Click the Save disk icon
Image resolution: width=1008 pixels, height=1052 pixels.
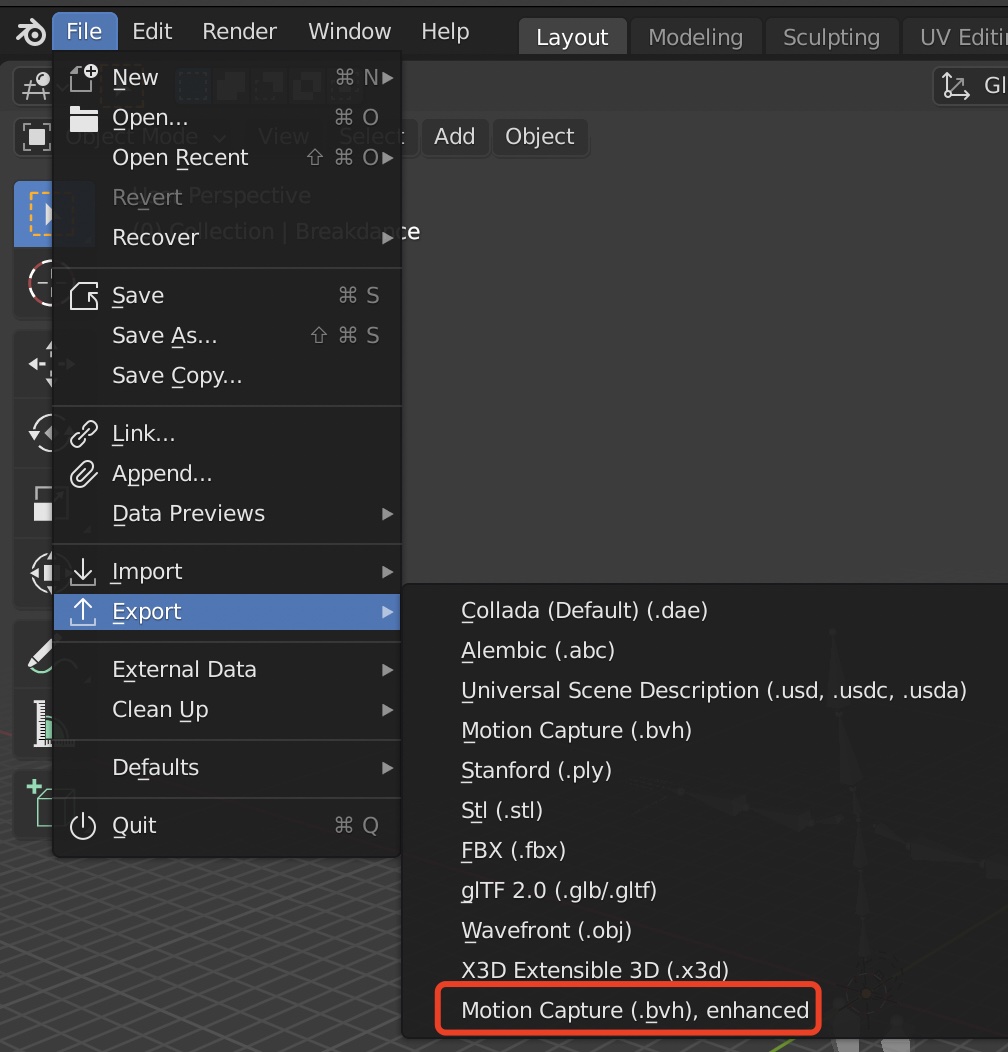pos(84,296)
